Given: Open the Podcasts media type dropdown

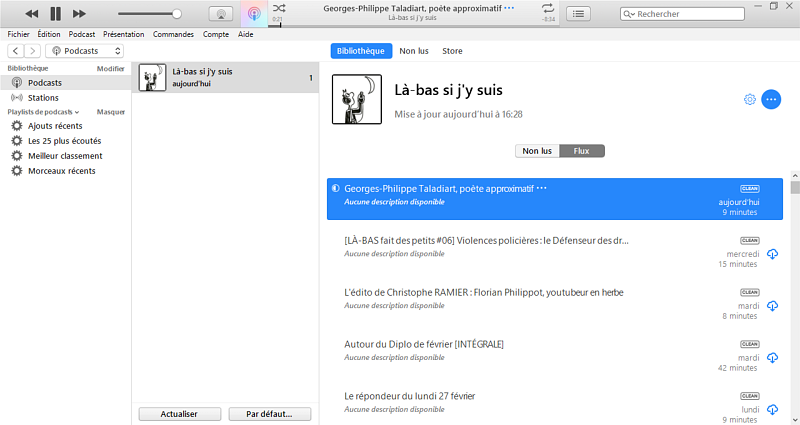Looking at the screenshot, I should (x=85, y=51).
